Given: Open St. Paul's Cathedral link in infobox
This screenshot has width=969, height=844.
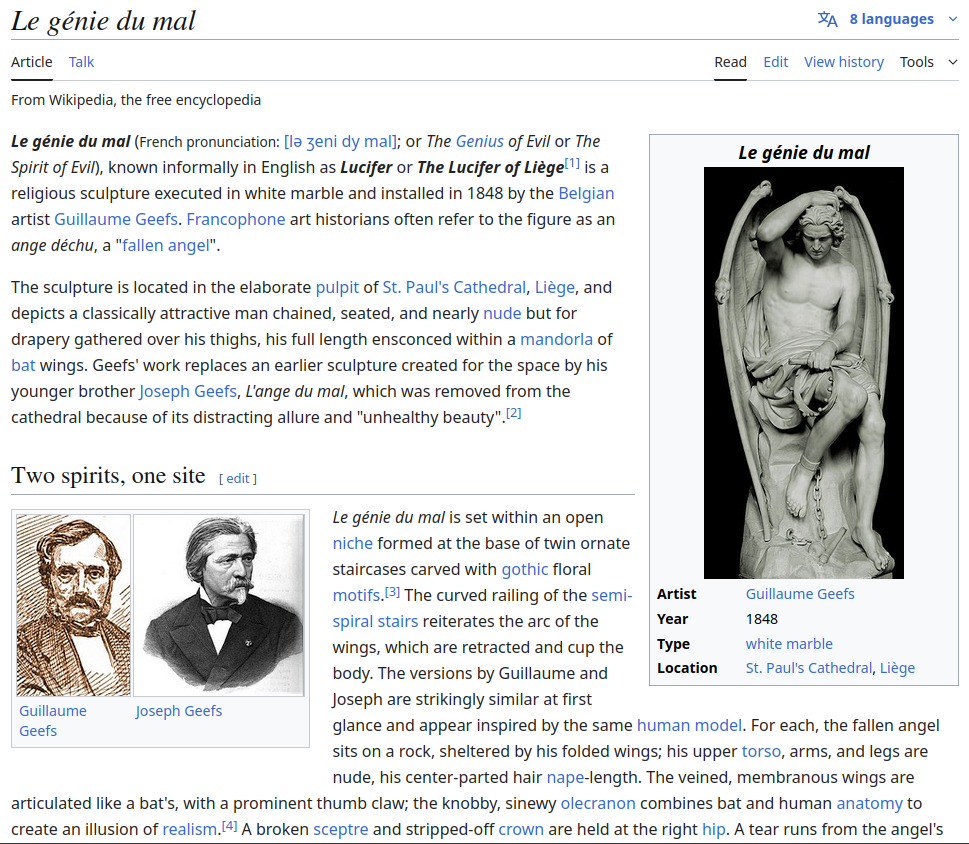Looking at the screenshot, I should pos(808,668).
